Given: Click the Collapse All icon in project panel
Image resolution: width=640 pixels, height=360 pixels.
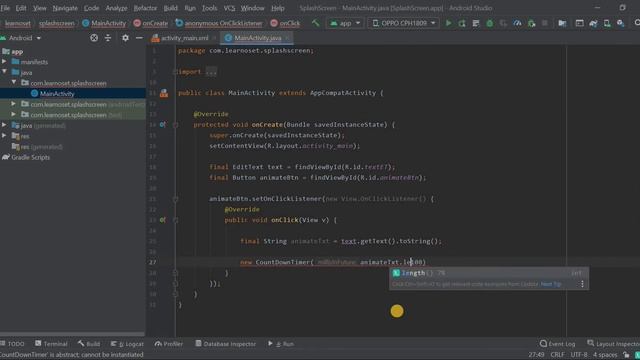Looking at the screenshot, I should pos(108,38).
